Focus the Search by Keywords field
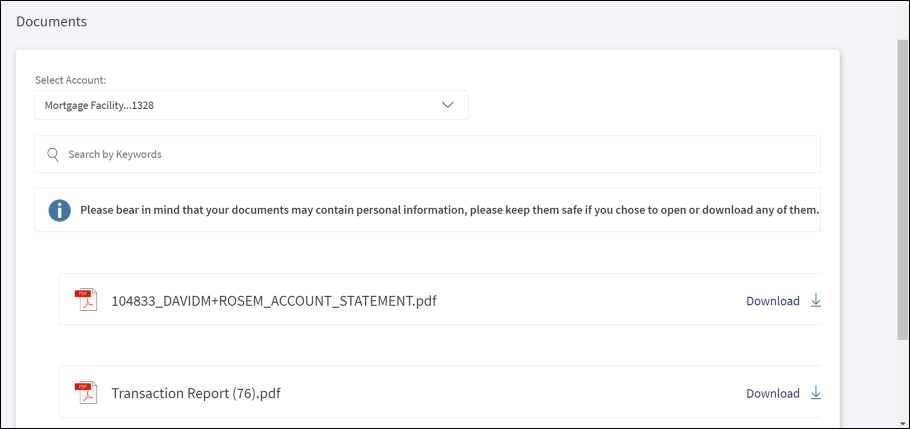Viewport: 910px width, 429px height. 428,154
